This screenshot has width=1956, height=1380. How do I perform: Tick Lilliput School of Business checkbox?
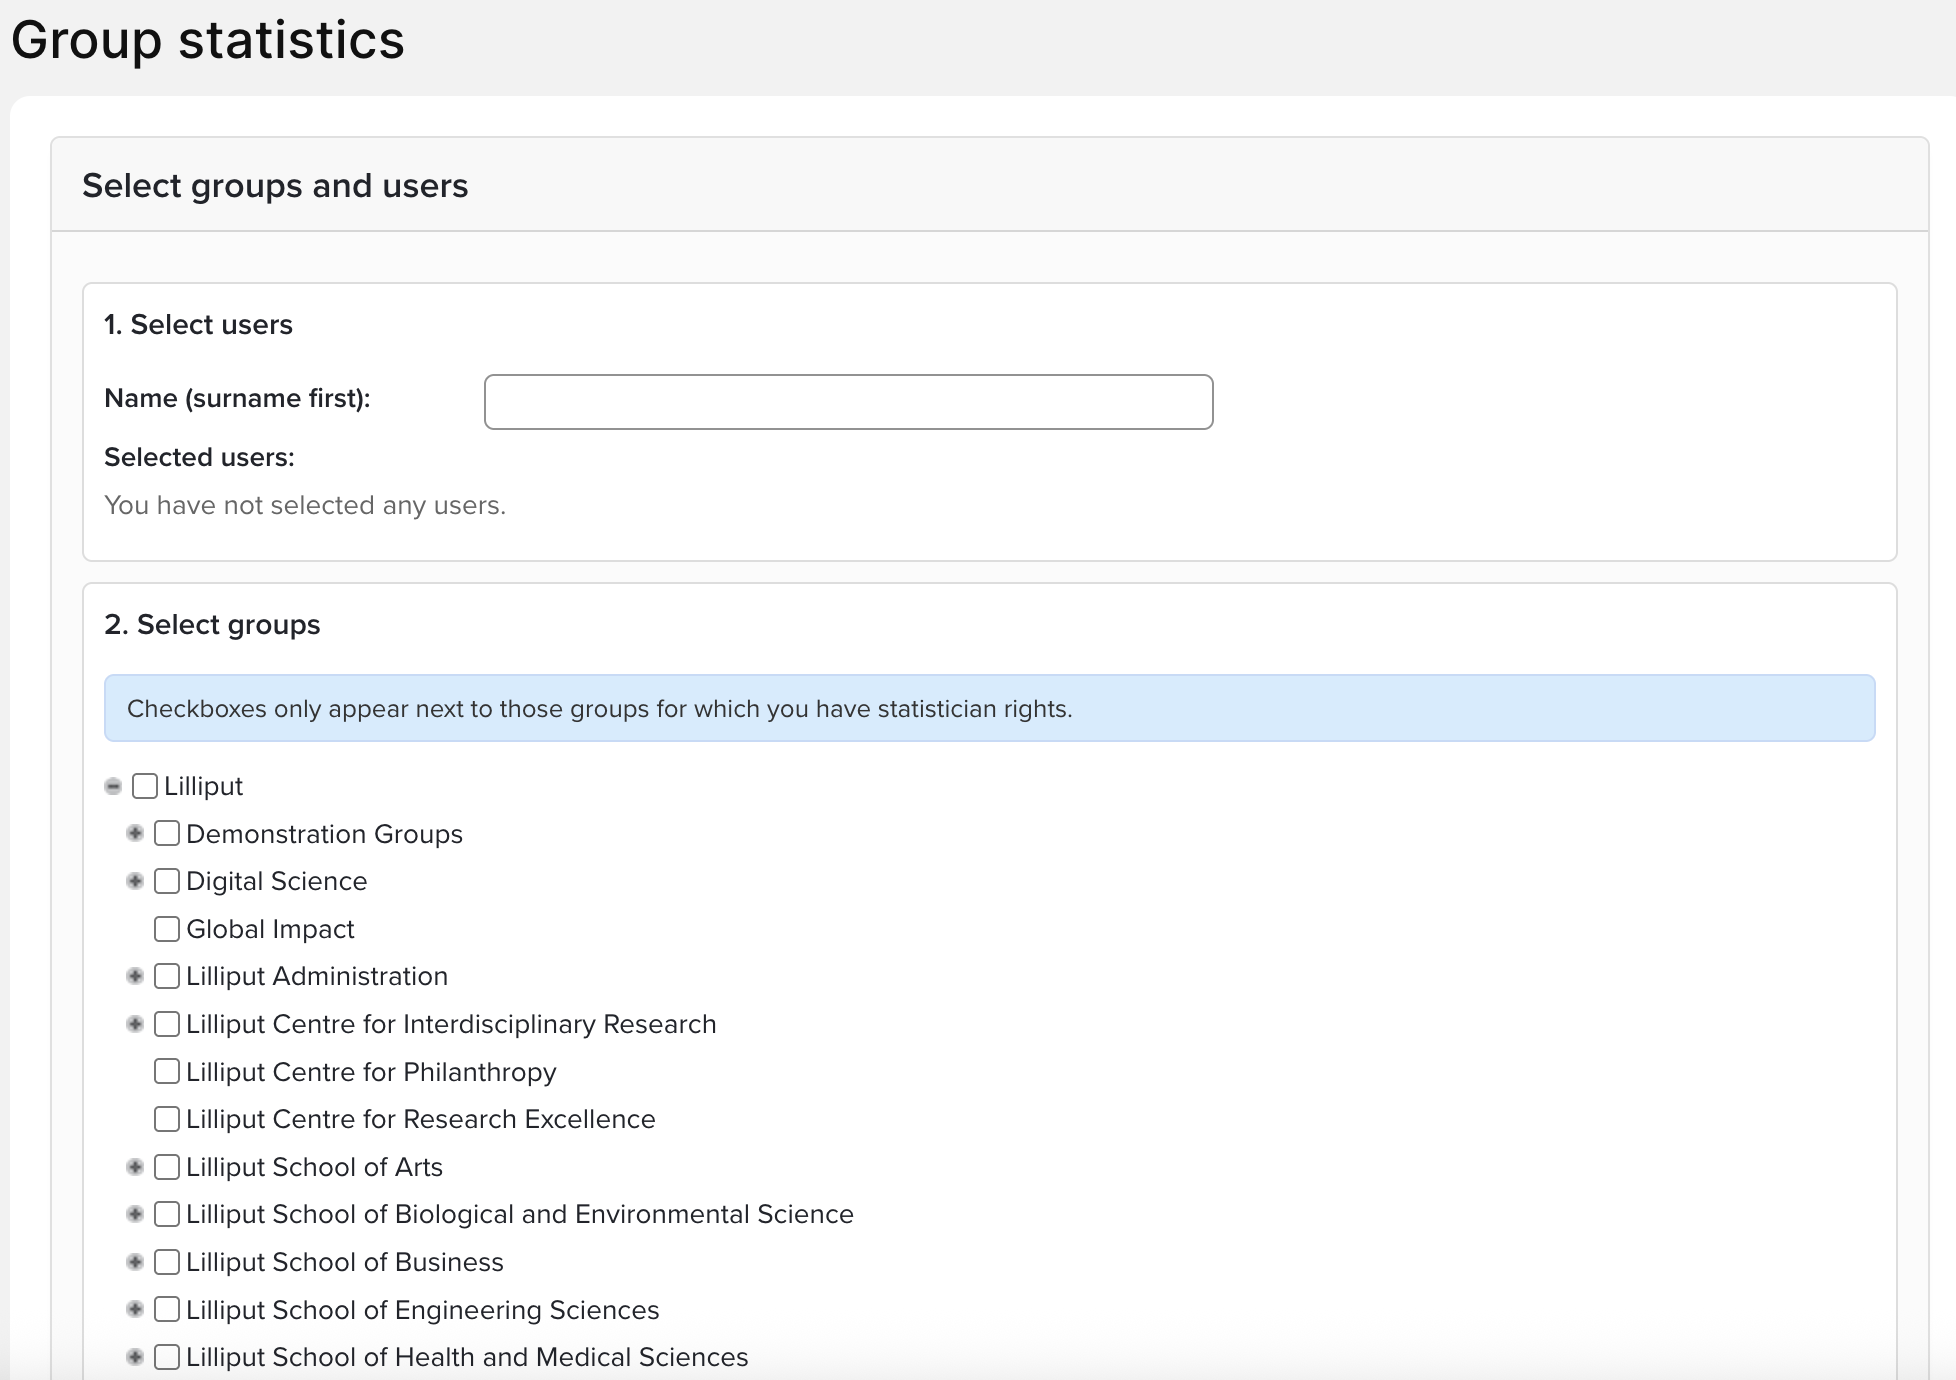click(x=167, y=1262)
